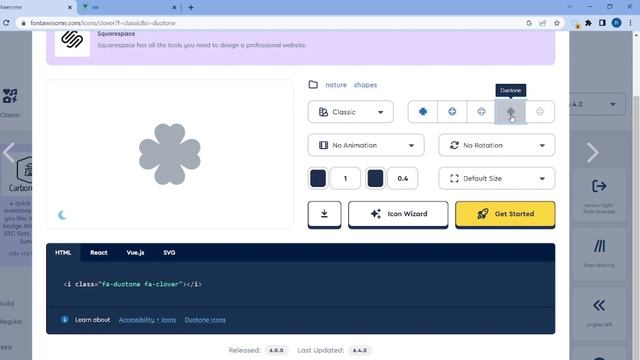Image resolution: width=640 pixels, height=360 pixels.
Task: Bookmark this page with star icon
Action: (x=557, y=23)
